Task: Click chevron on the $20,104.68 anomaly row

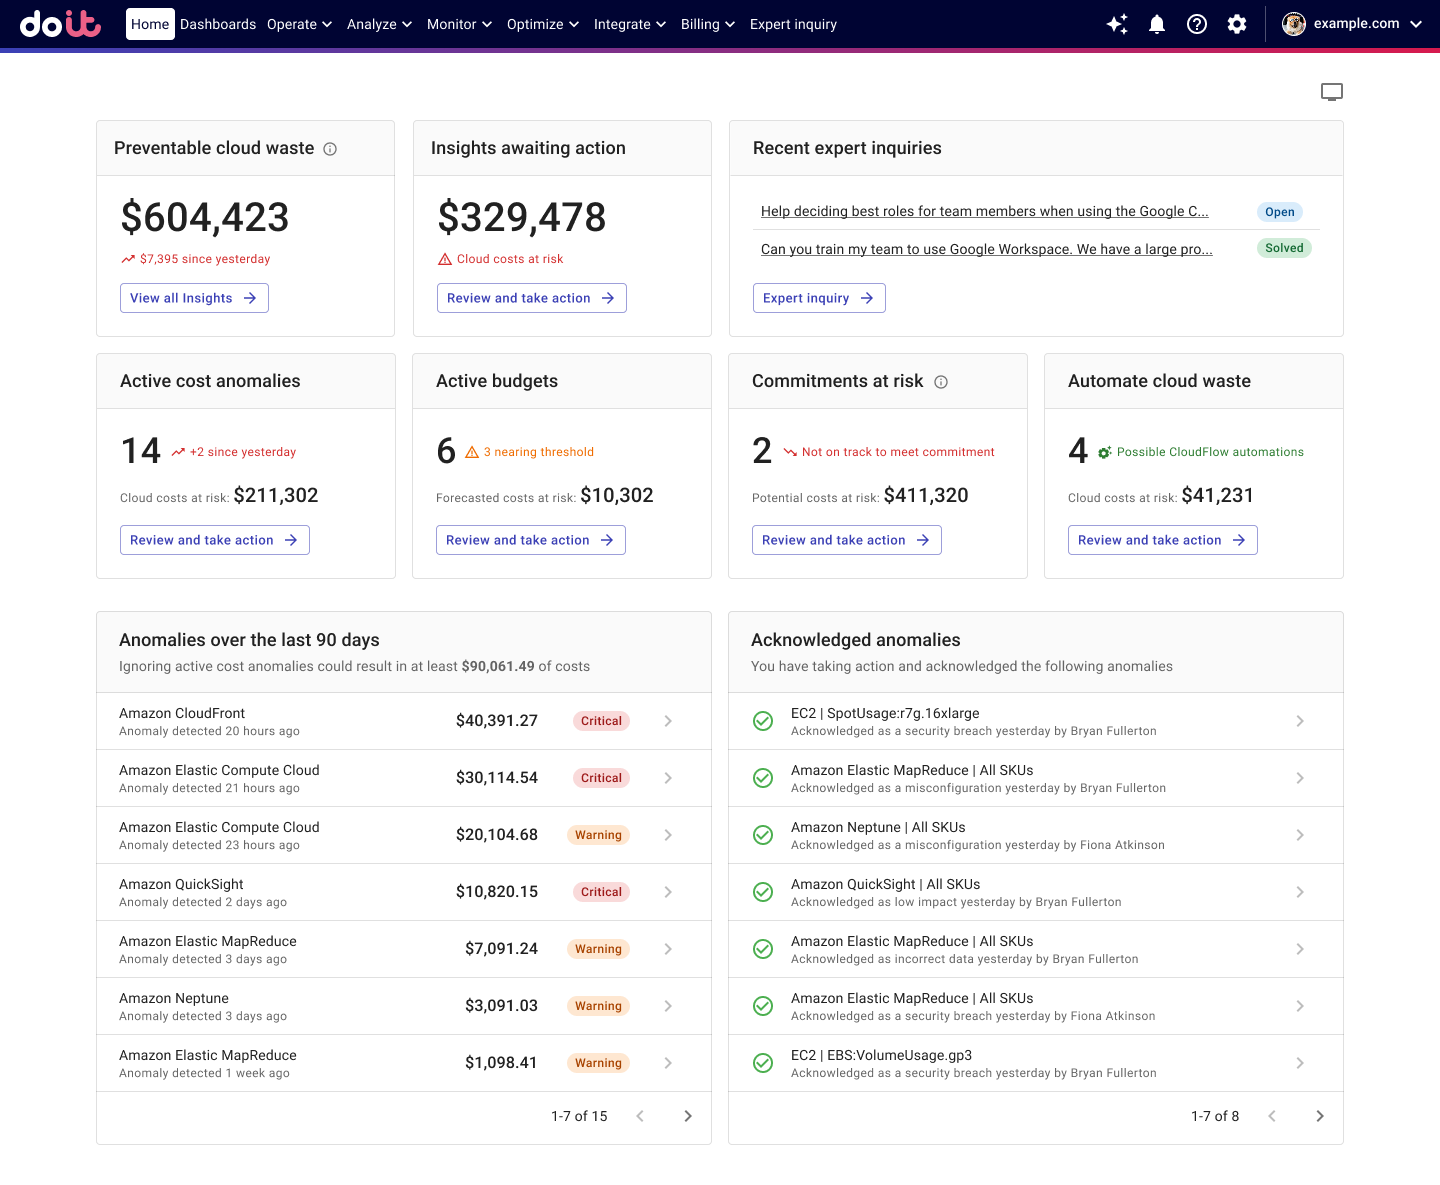Action: point(668,835)
